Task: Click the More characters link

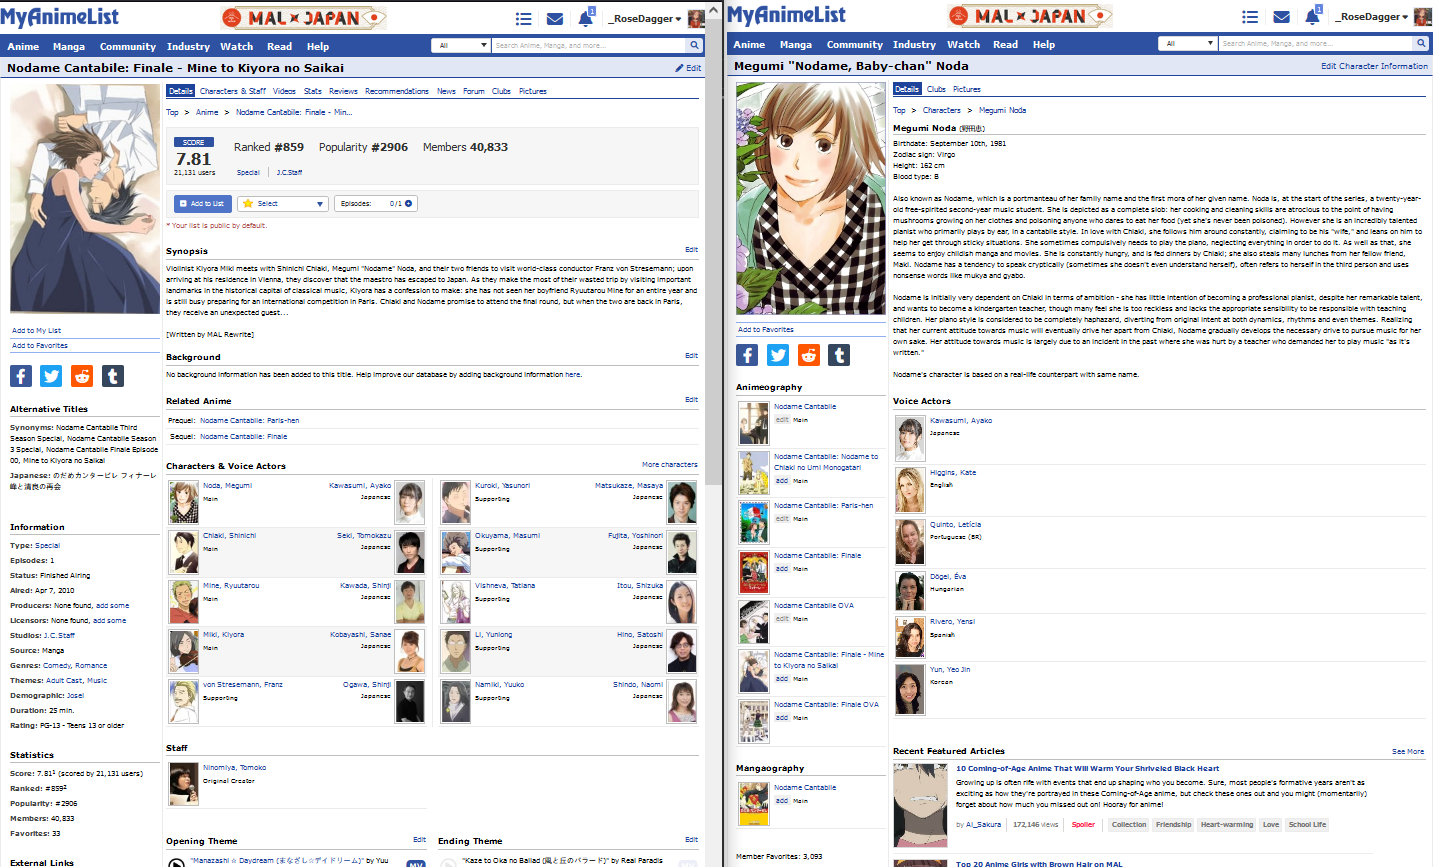Action: coord(669,464)
